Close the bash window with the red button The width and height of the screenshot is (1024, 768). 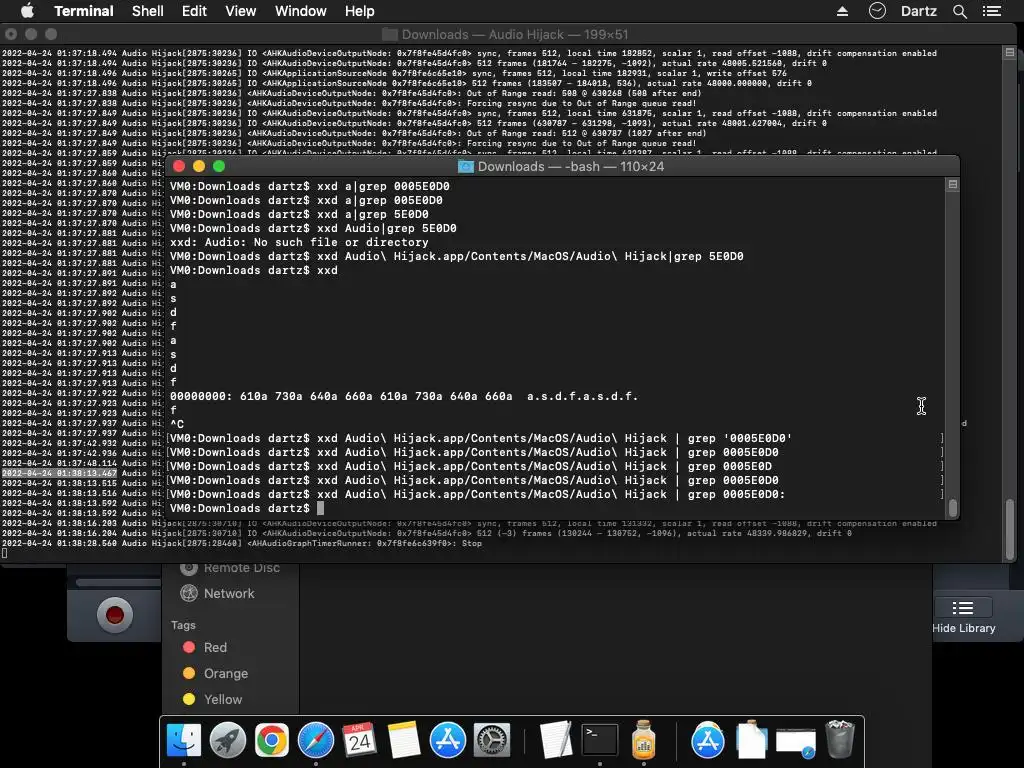178,167
